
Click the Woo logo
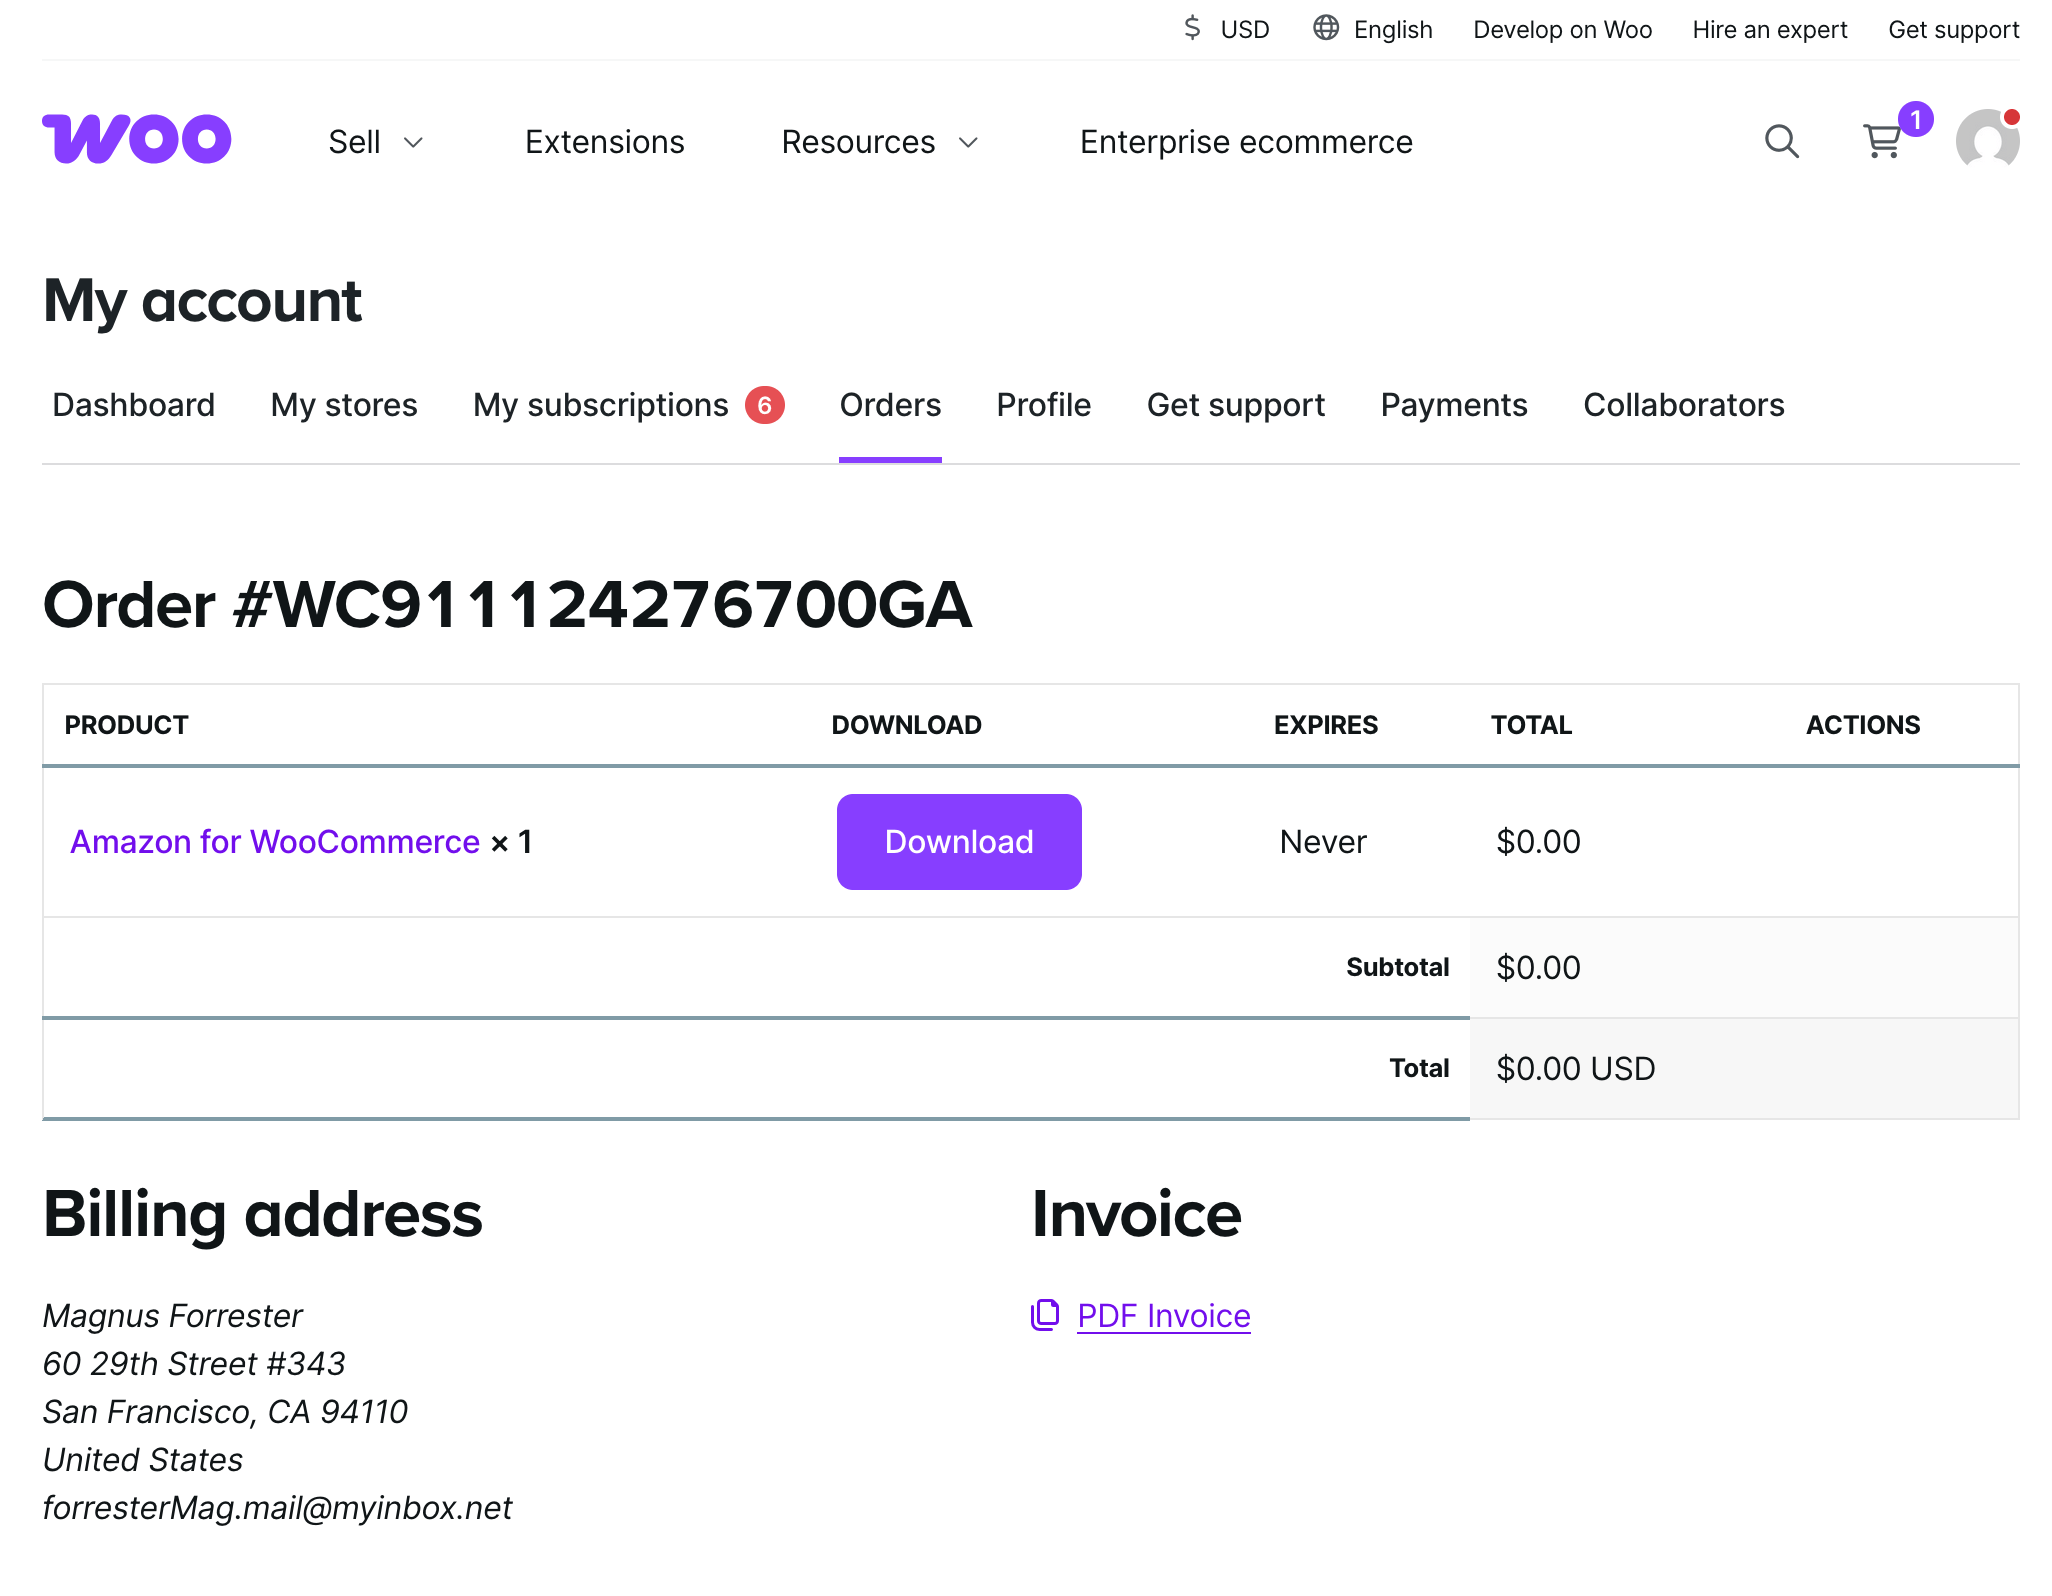[137, 139]
